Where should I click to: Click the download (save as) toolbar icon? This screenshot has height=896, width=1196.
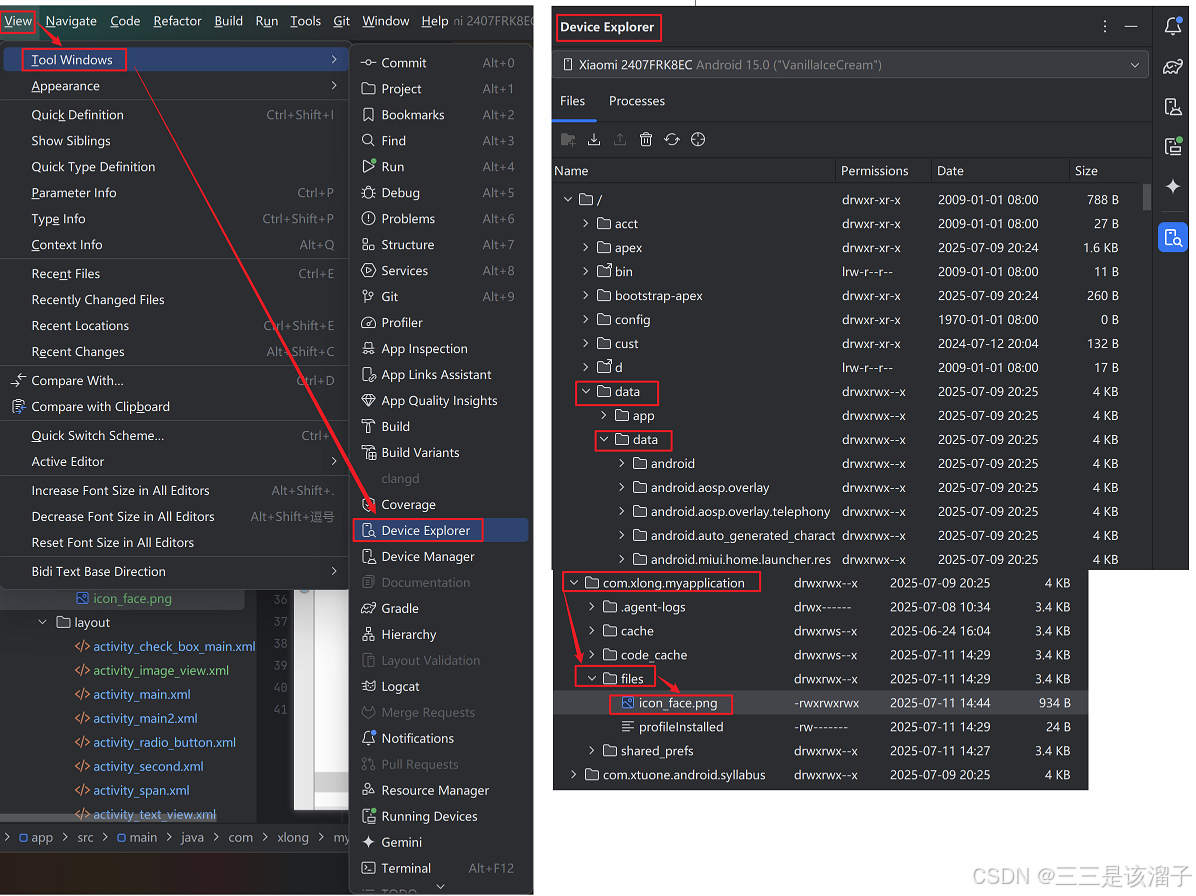pyautogui.click(x=594, y=140)
